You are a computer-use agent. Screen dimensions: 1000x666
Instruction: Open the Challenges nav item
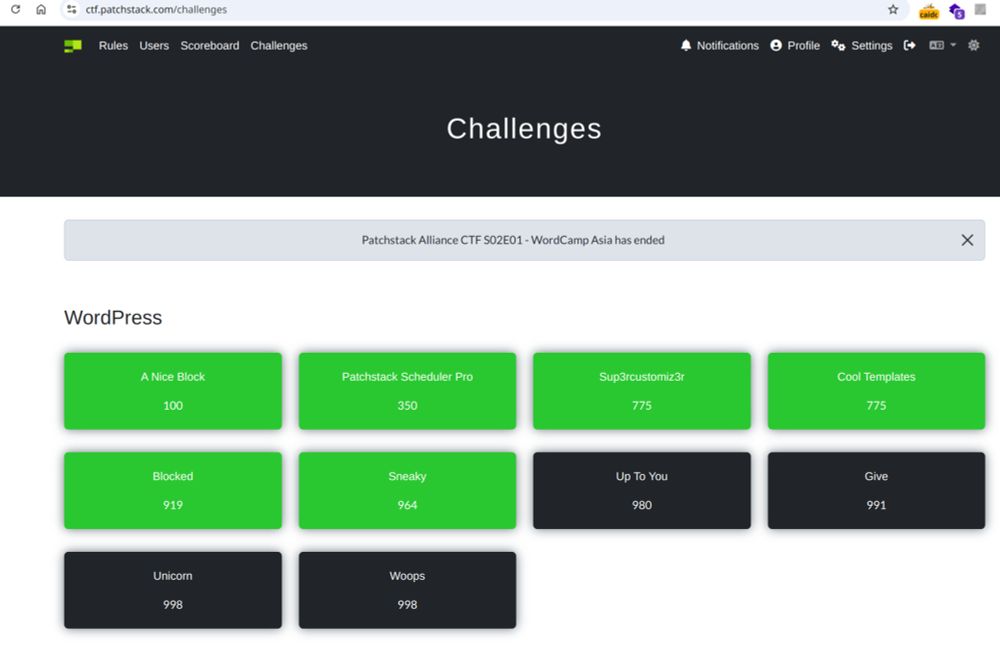click(x=279, y=46)
